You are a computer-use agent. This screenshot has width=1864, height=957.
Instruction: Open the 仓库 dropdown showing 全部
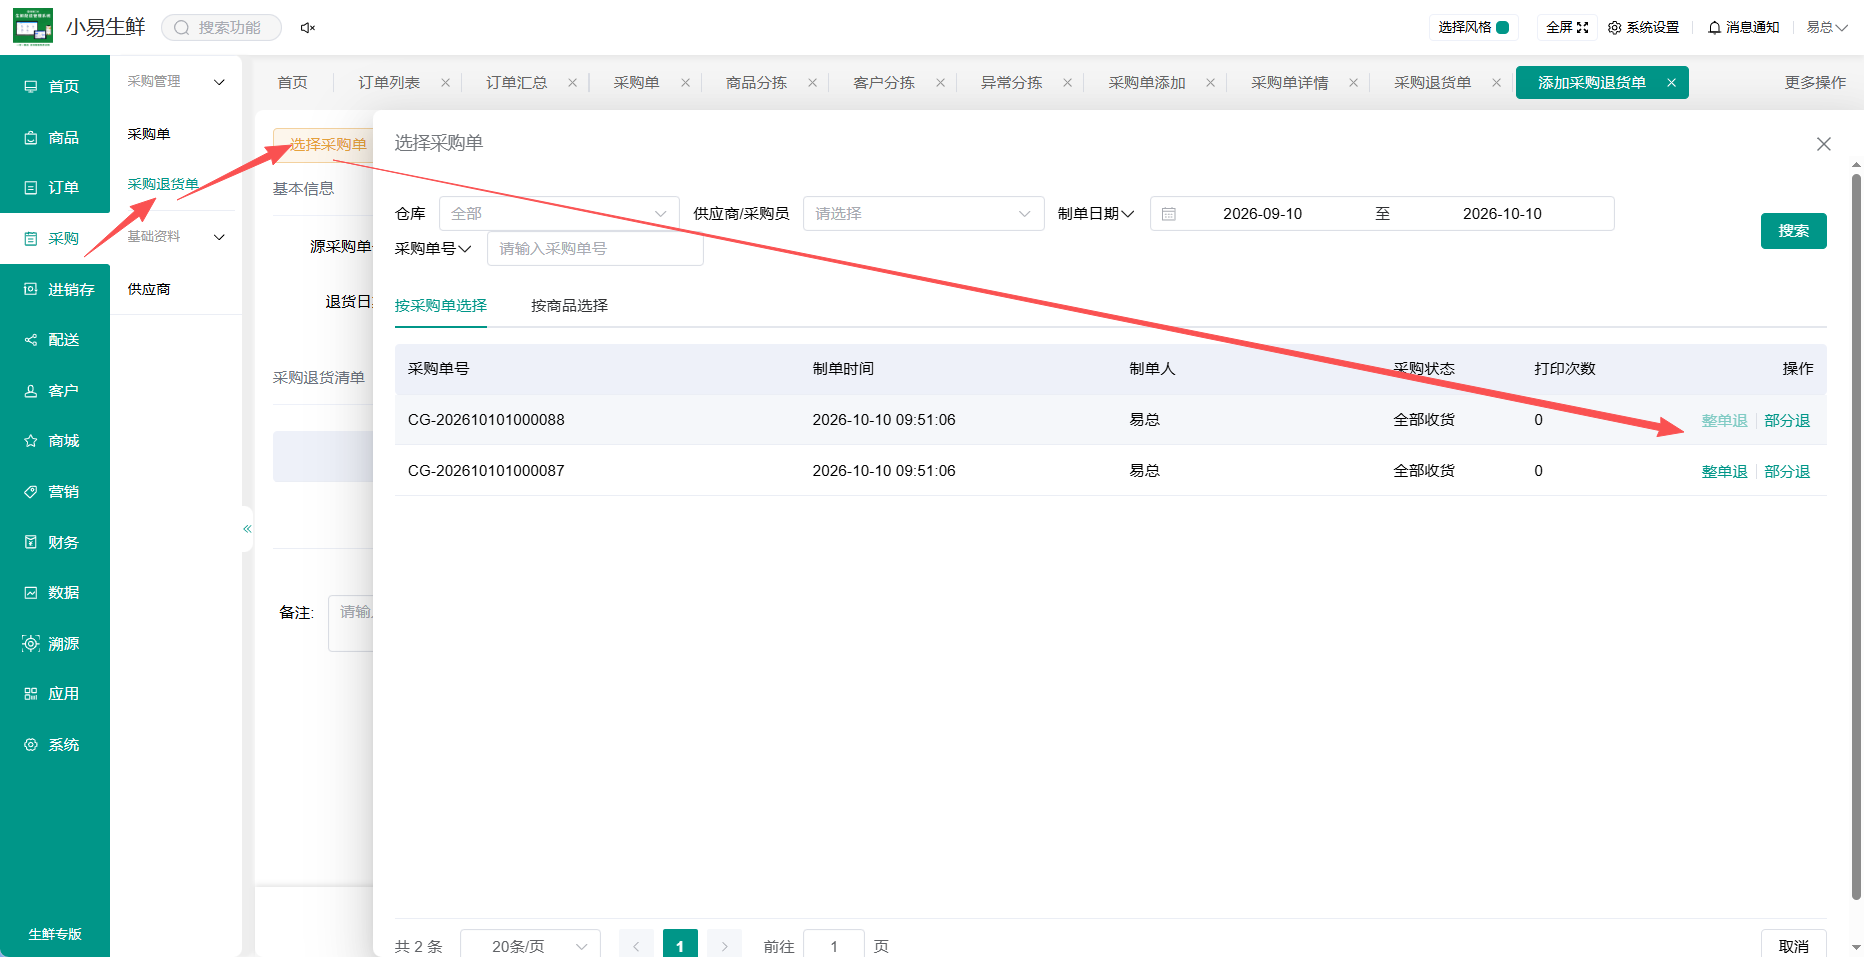[559, 213]
